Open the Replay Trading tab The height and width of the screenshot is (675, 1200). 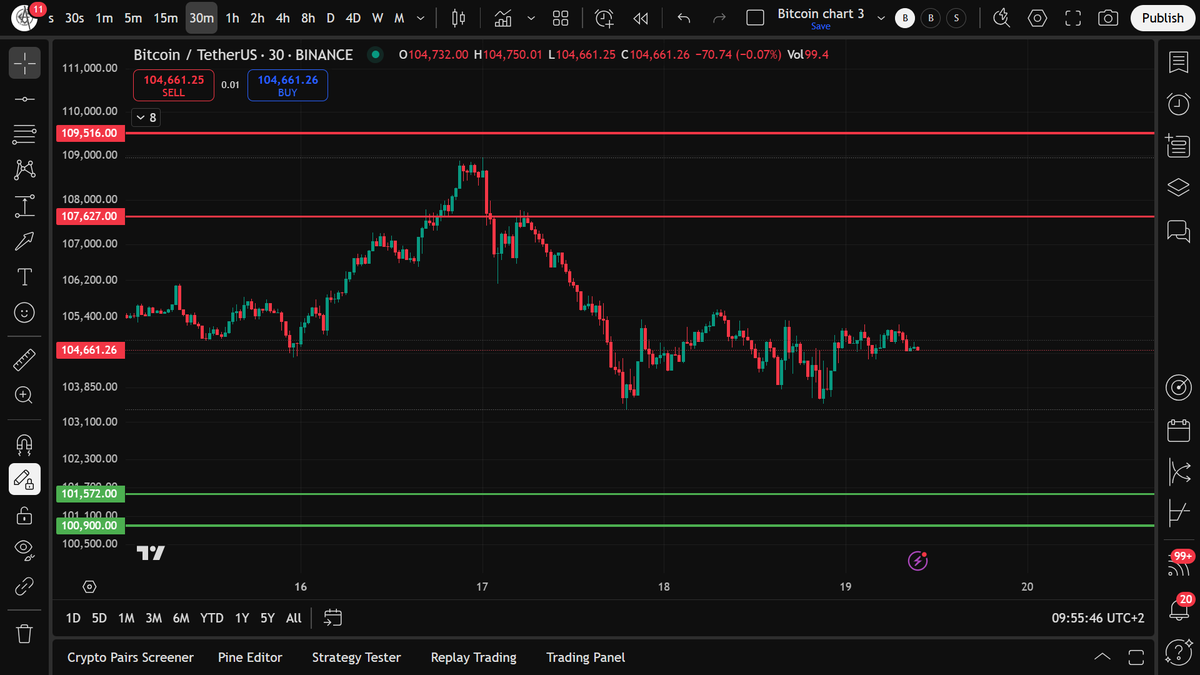(473, 657)
